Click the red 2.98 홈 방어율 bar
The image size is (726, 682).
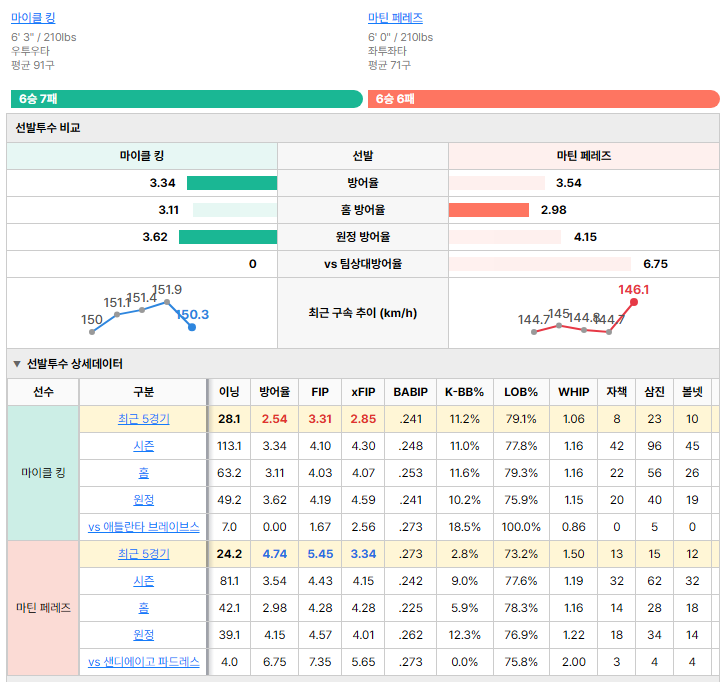point(488,210)
